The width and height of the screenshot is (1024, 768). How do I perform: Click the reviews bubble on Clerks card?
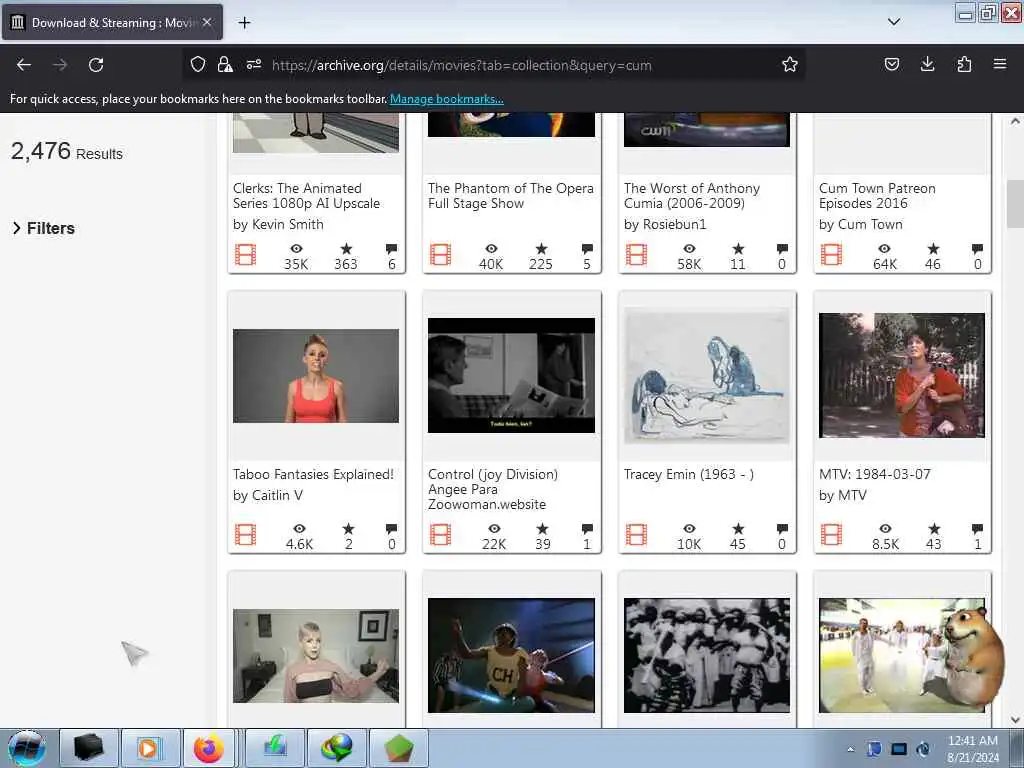391,249
